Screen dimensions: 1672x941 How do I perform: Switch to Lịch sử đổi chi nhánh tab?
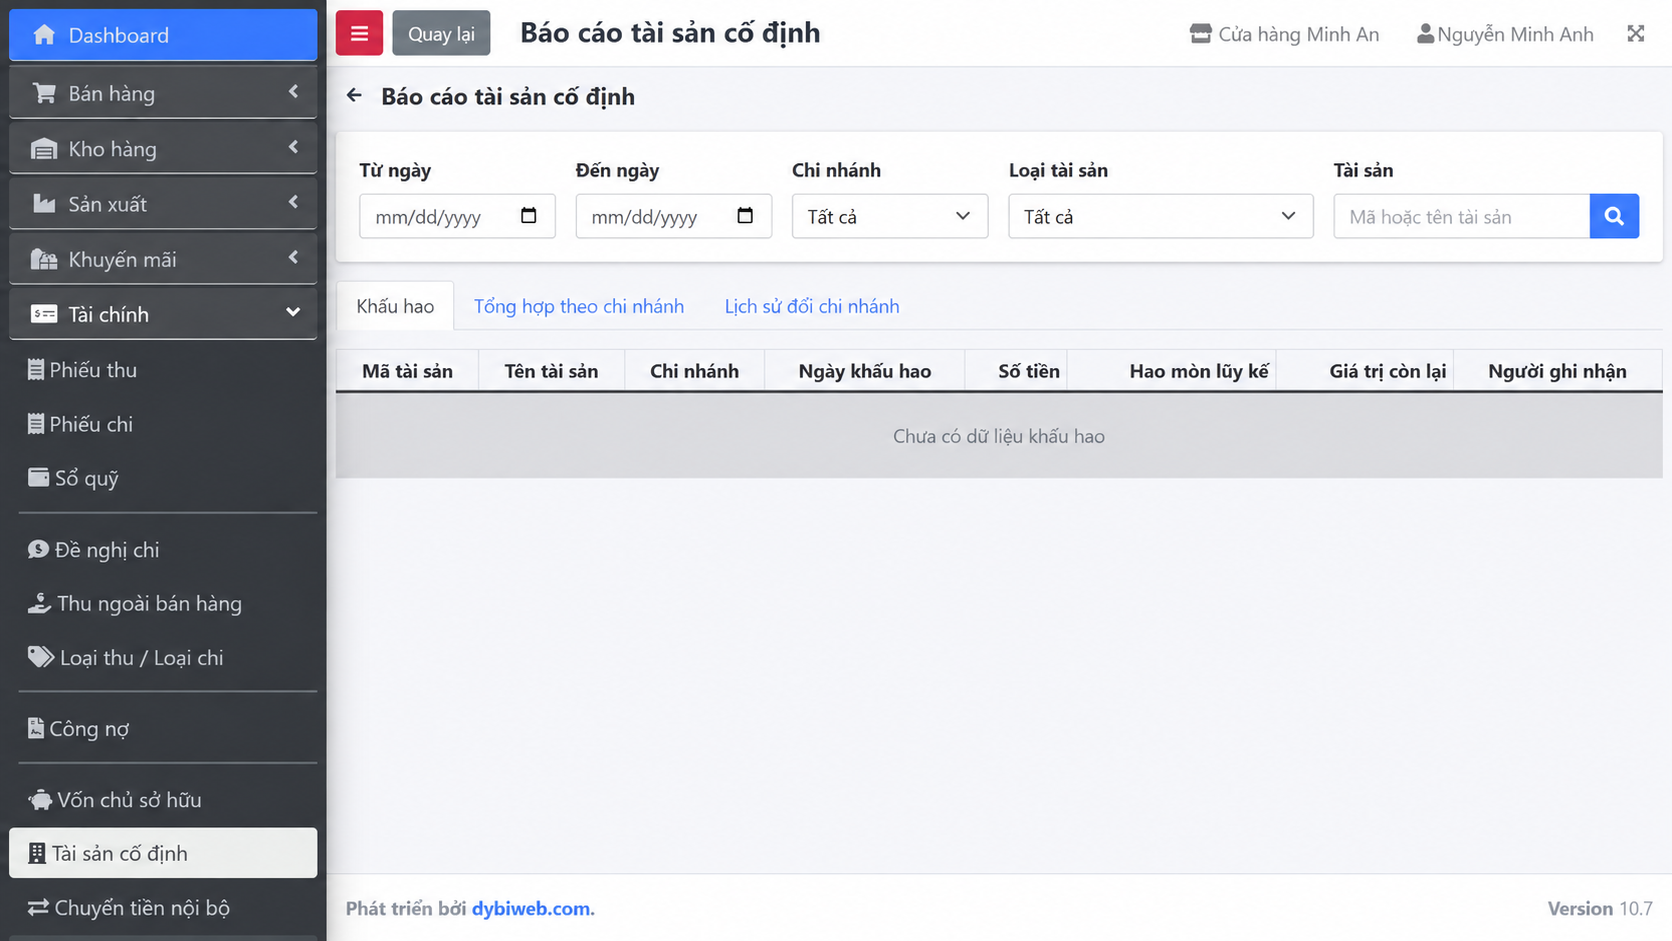click(x=812, y=306)
